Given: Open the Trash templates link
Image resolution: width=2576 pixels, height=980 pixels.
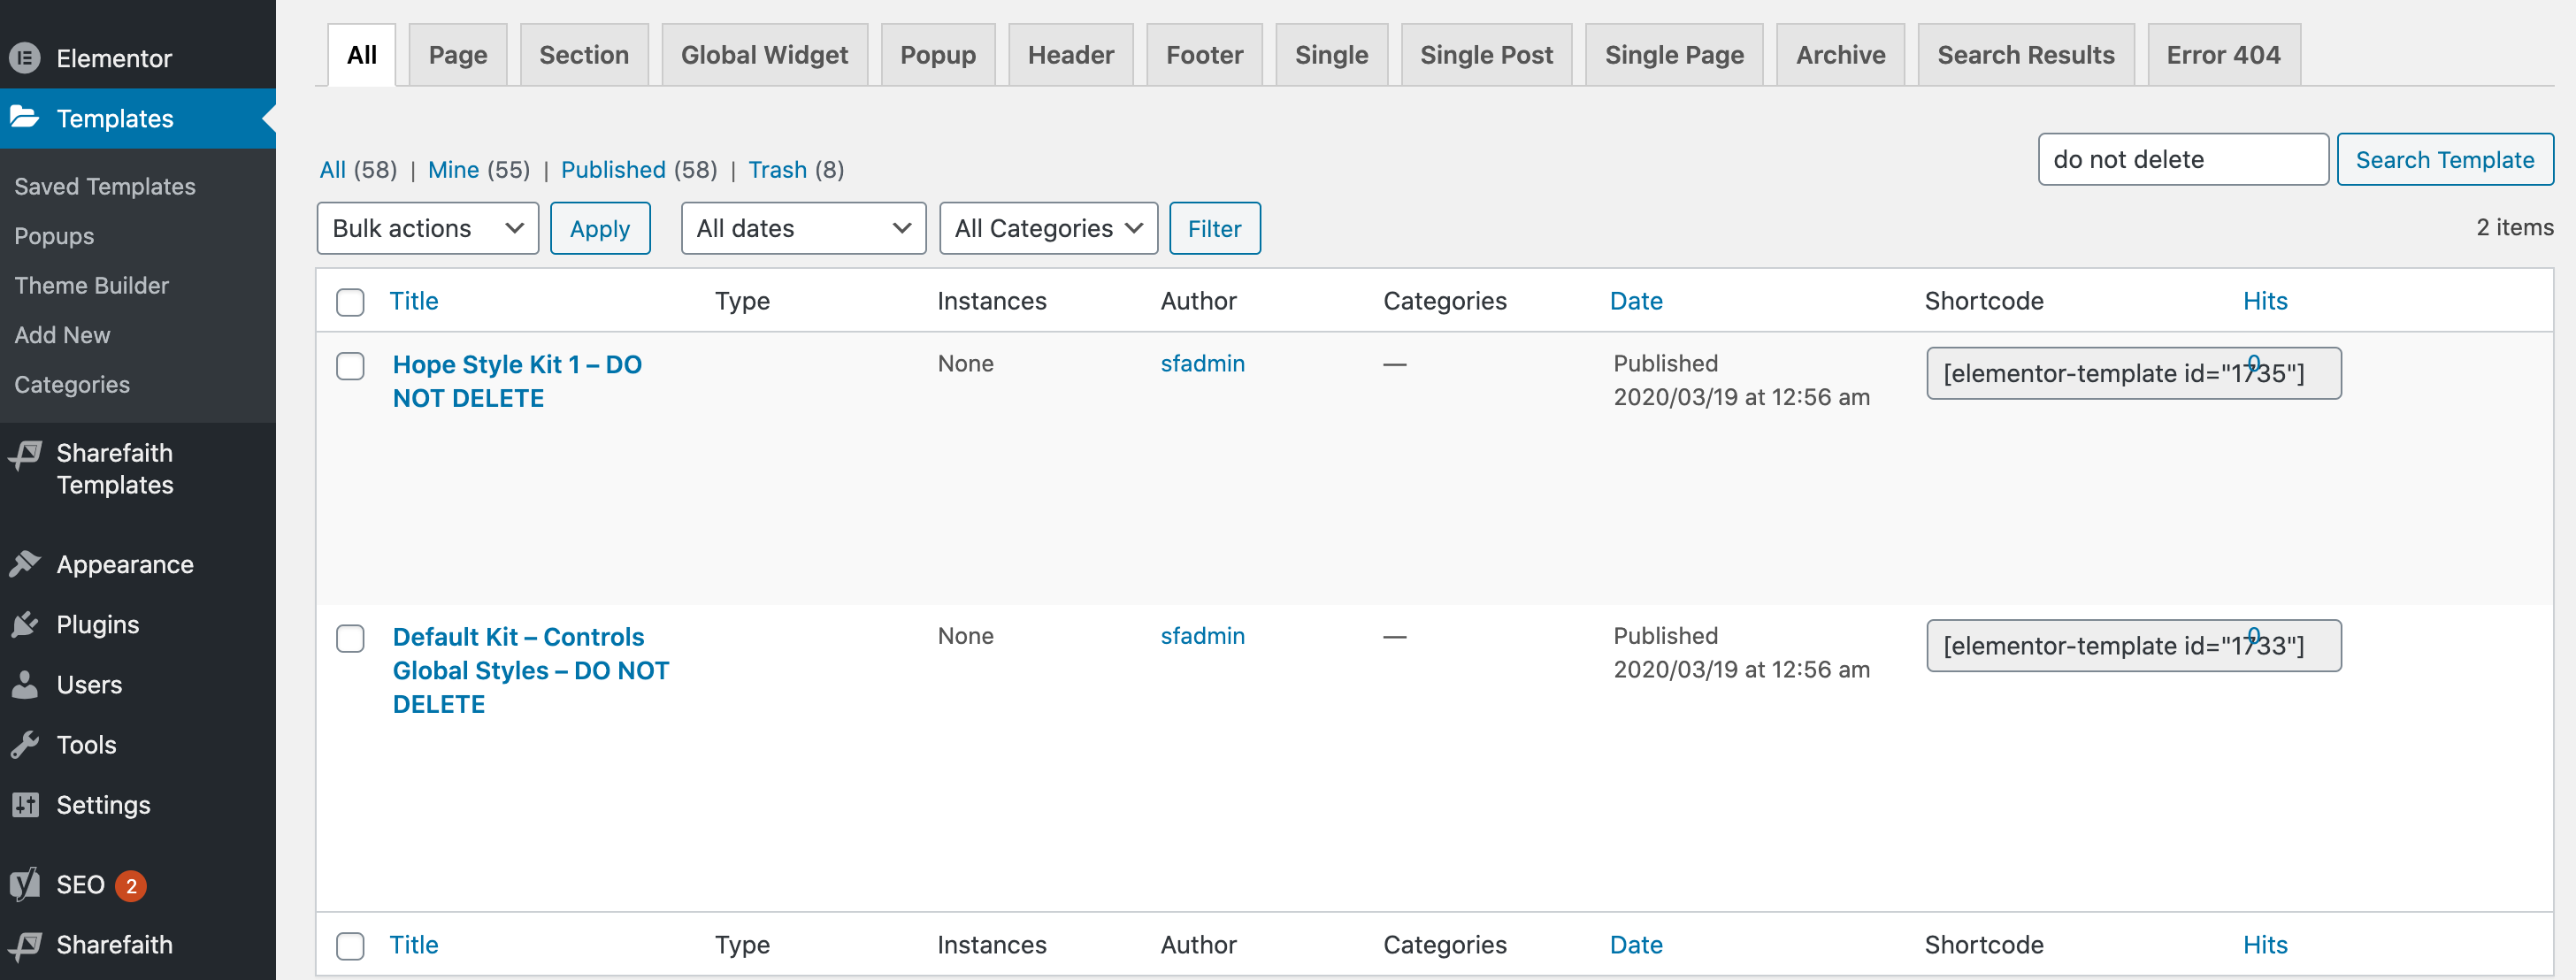Looking at the screenshot, I should [x=777, y=170].
